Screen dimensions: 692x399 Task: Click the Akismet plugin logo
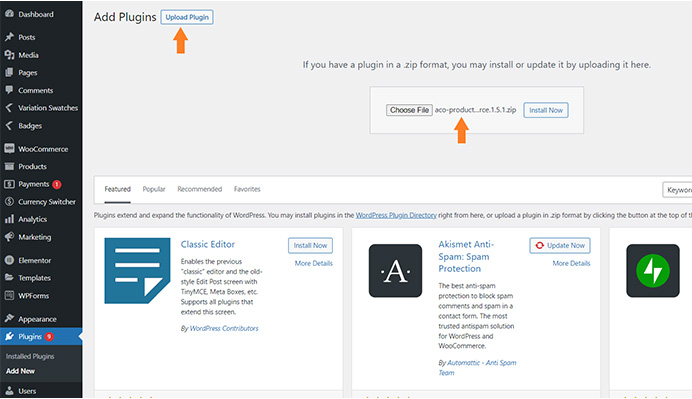point(395,271)
